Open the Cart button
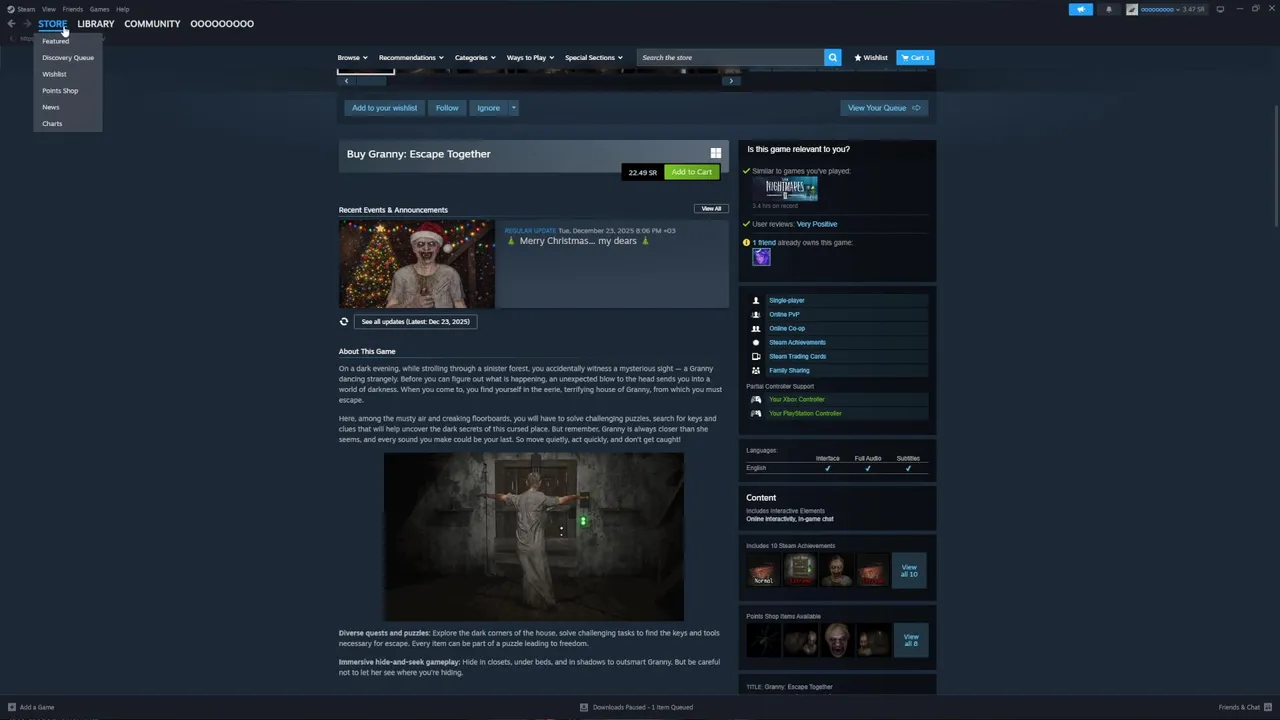 coord(915,58)
